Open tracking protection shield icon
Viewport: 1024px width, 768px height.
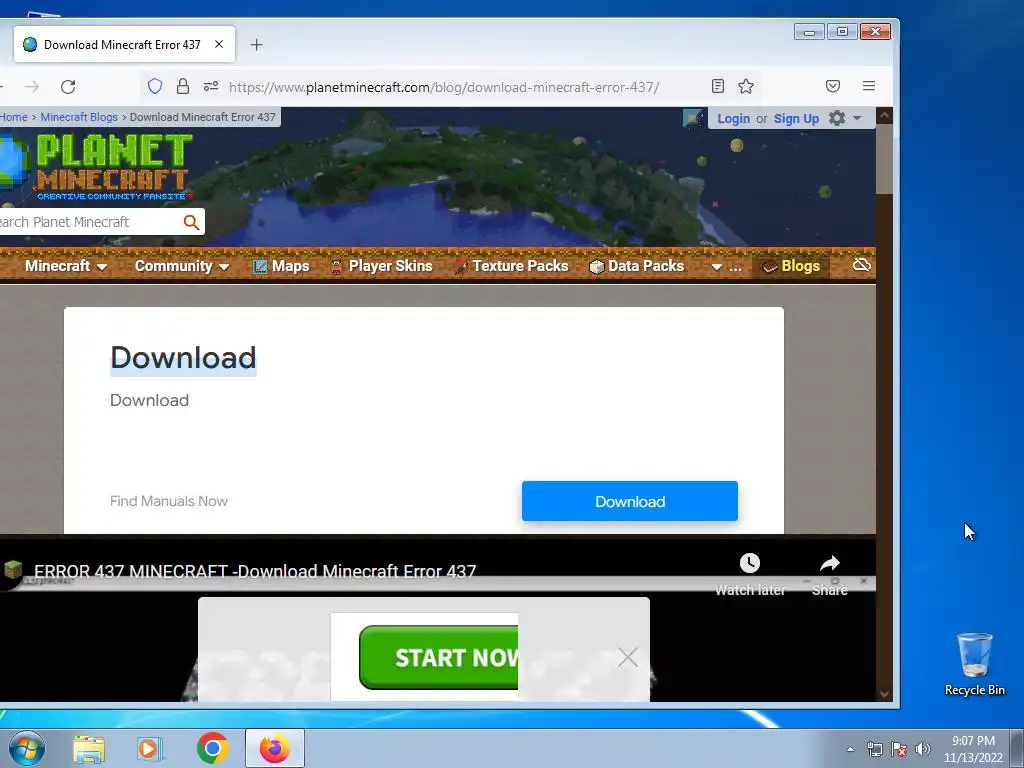[x=155, y=86]
